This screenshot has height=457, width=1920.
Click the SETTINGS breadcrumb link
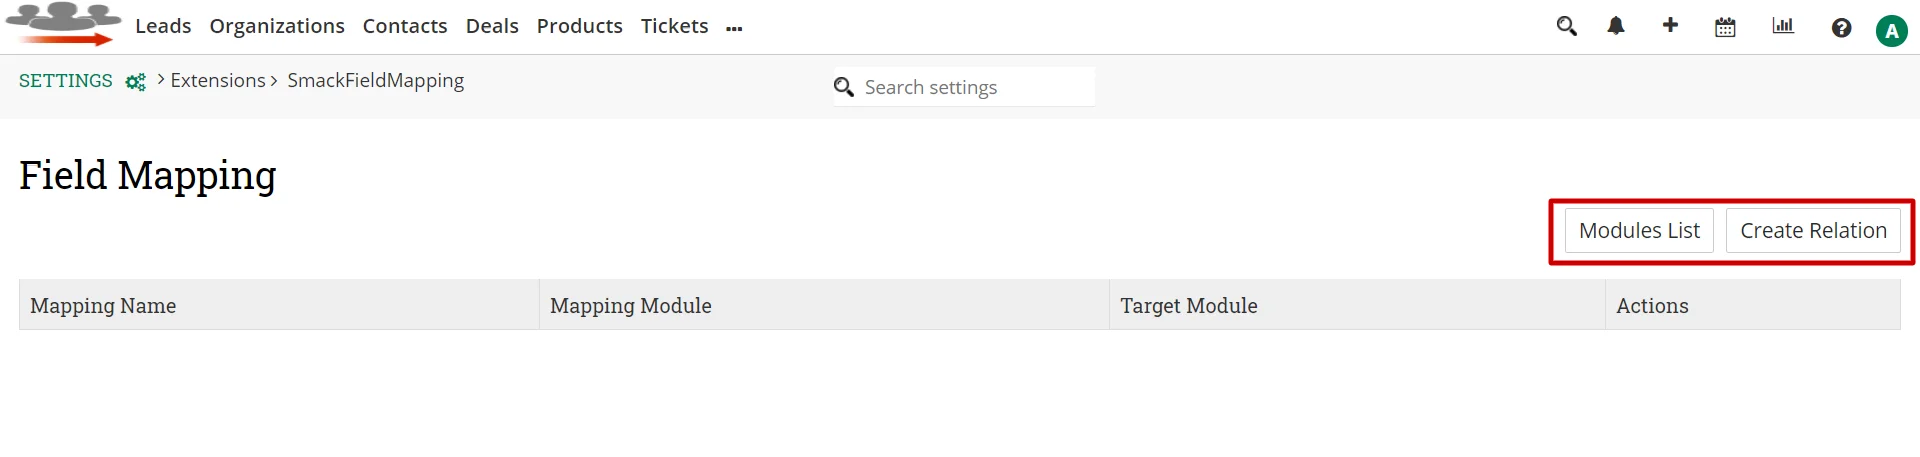[66, 81]
